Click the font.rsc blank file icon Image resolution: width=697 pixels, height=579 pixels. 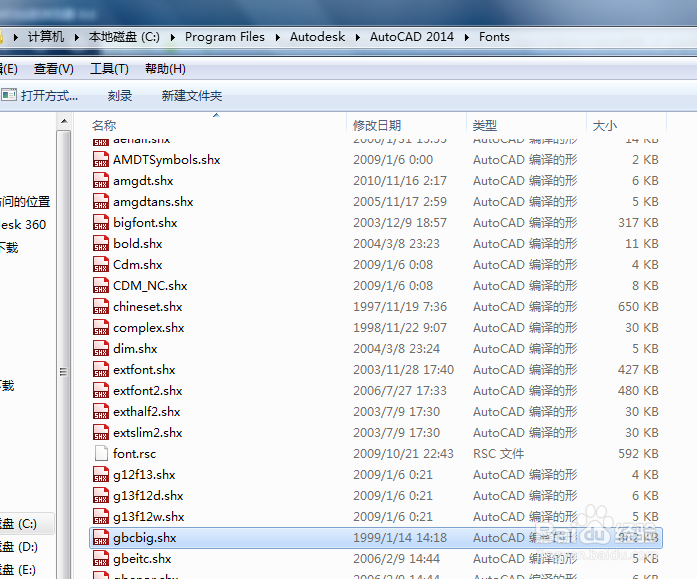[x=101, y=453]
